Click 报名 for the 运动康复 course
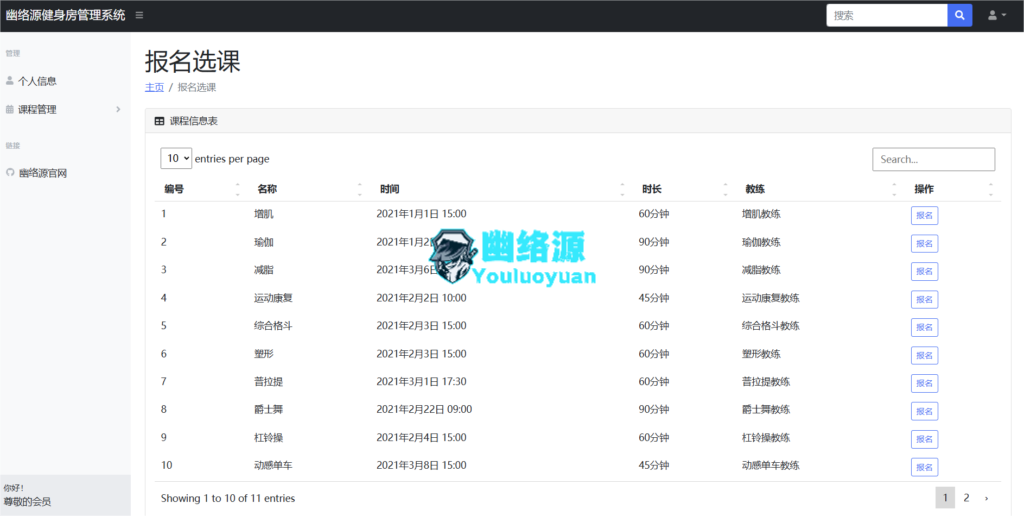The width and height of the screenshot is (1024, 516). coord(924,299)
